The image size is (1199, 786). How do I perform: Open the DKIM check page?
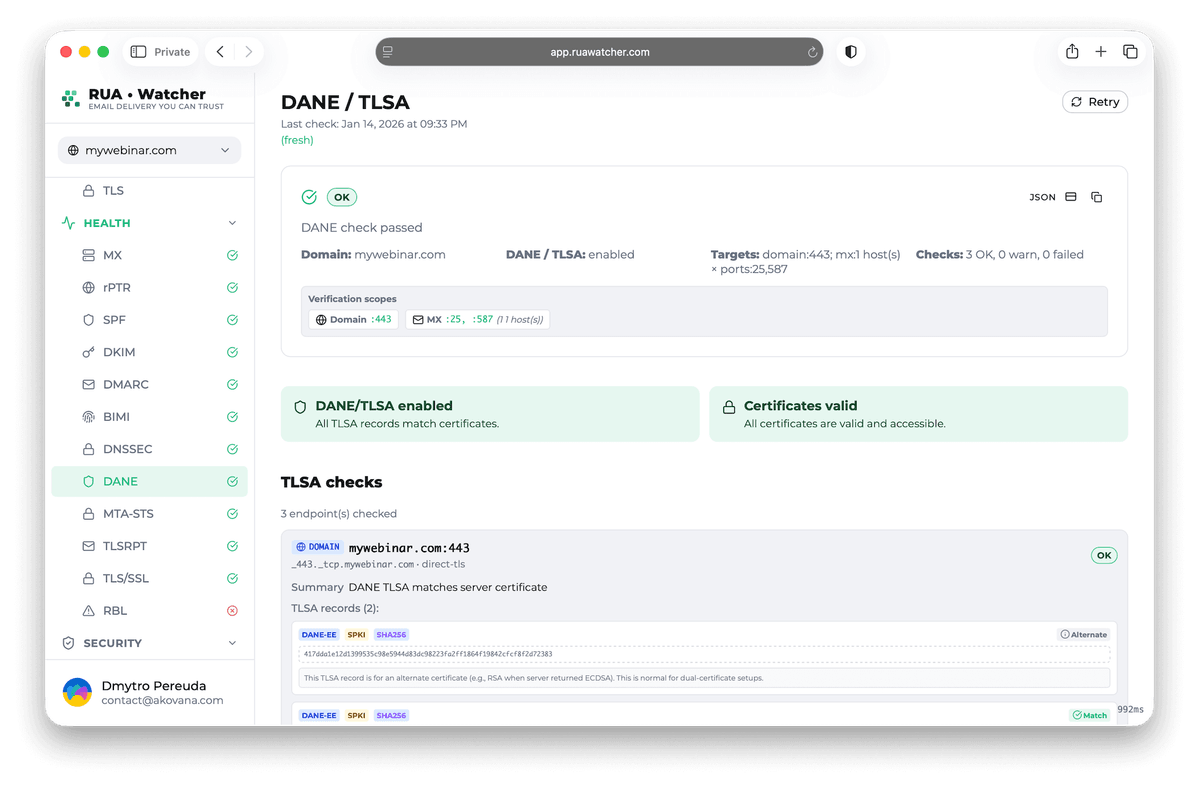click(149, 352)
